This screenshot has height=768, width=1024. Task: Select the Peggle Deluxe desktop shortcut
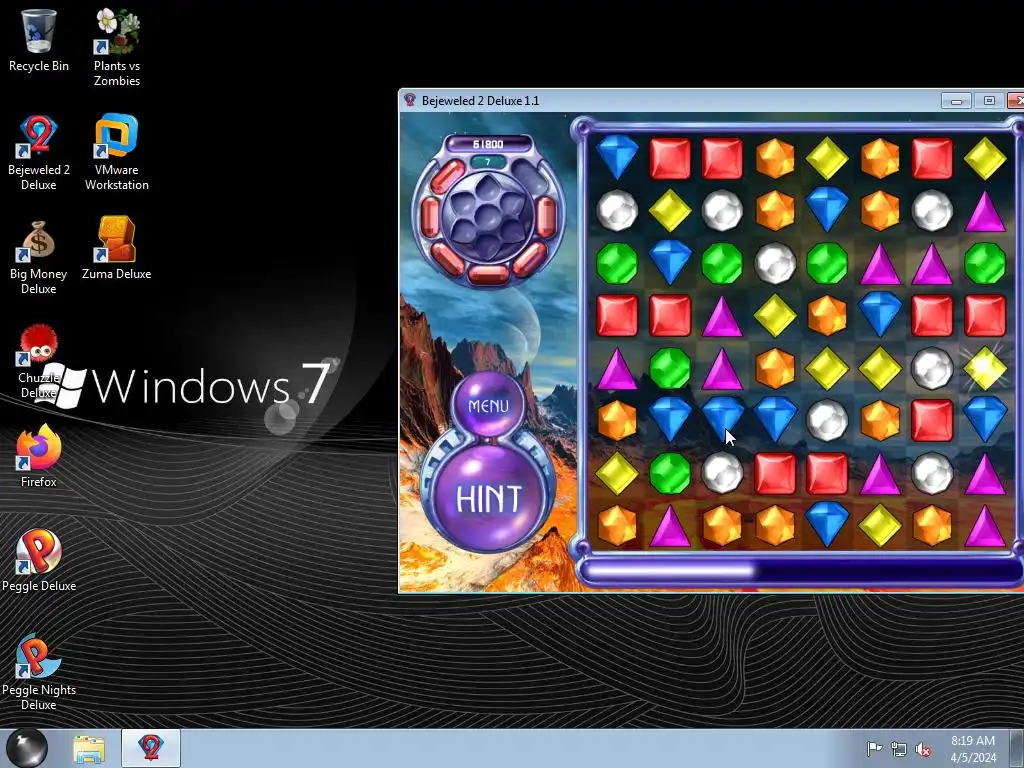click(39, 560)
